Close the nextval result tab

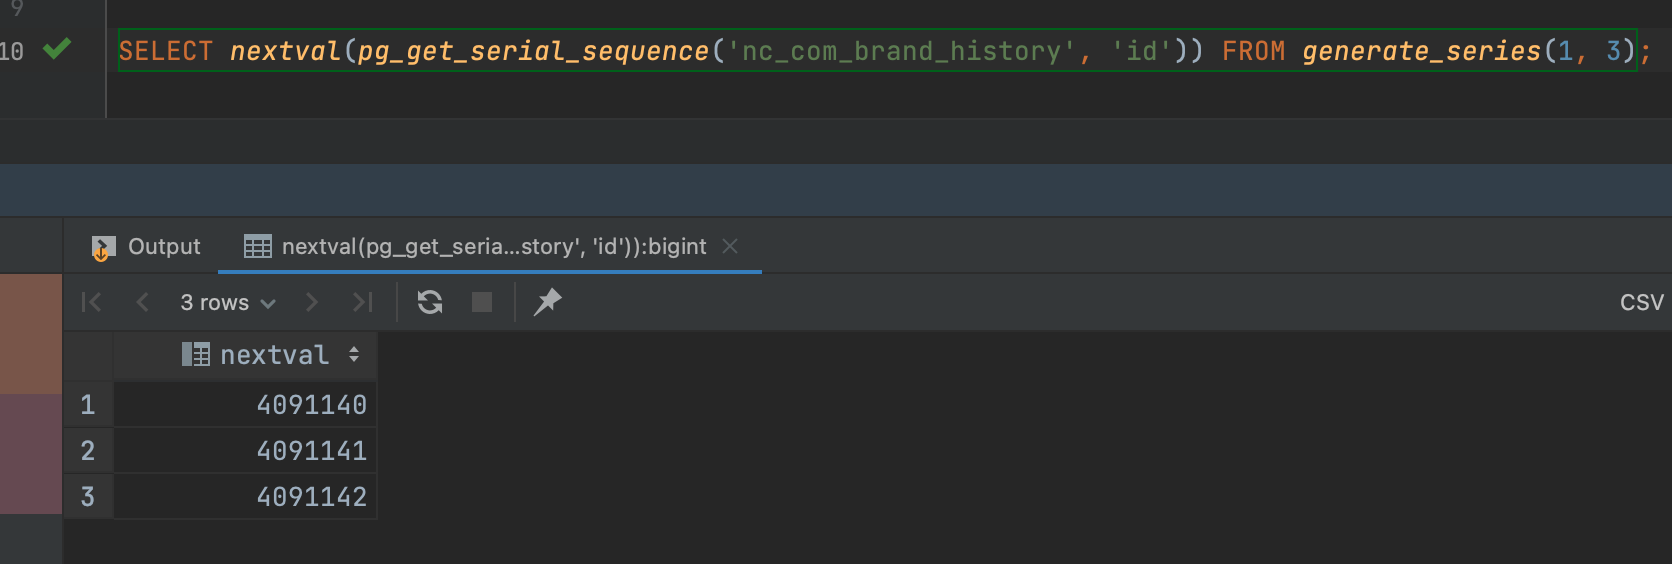point(730,246)
